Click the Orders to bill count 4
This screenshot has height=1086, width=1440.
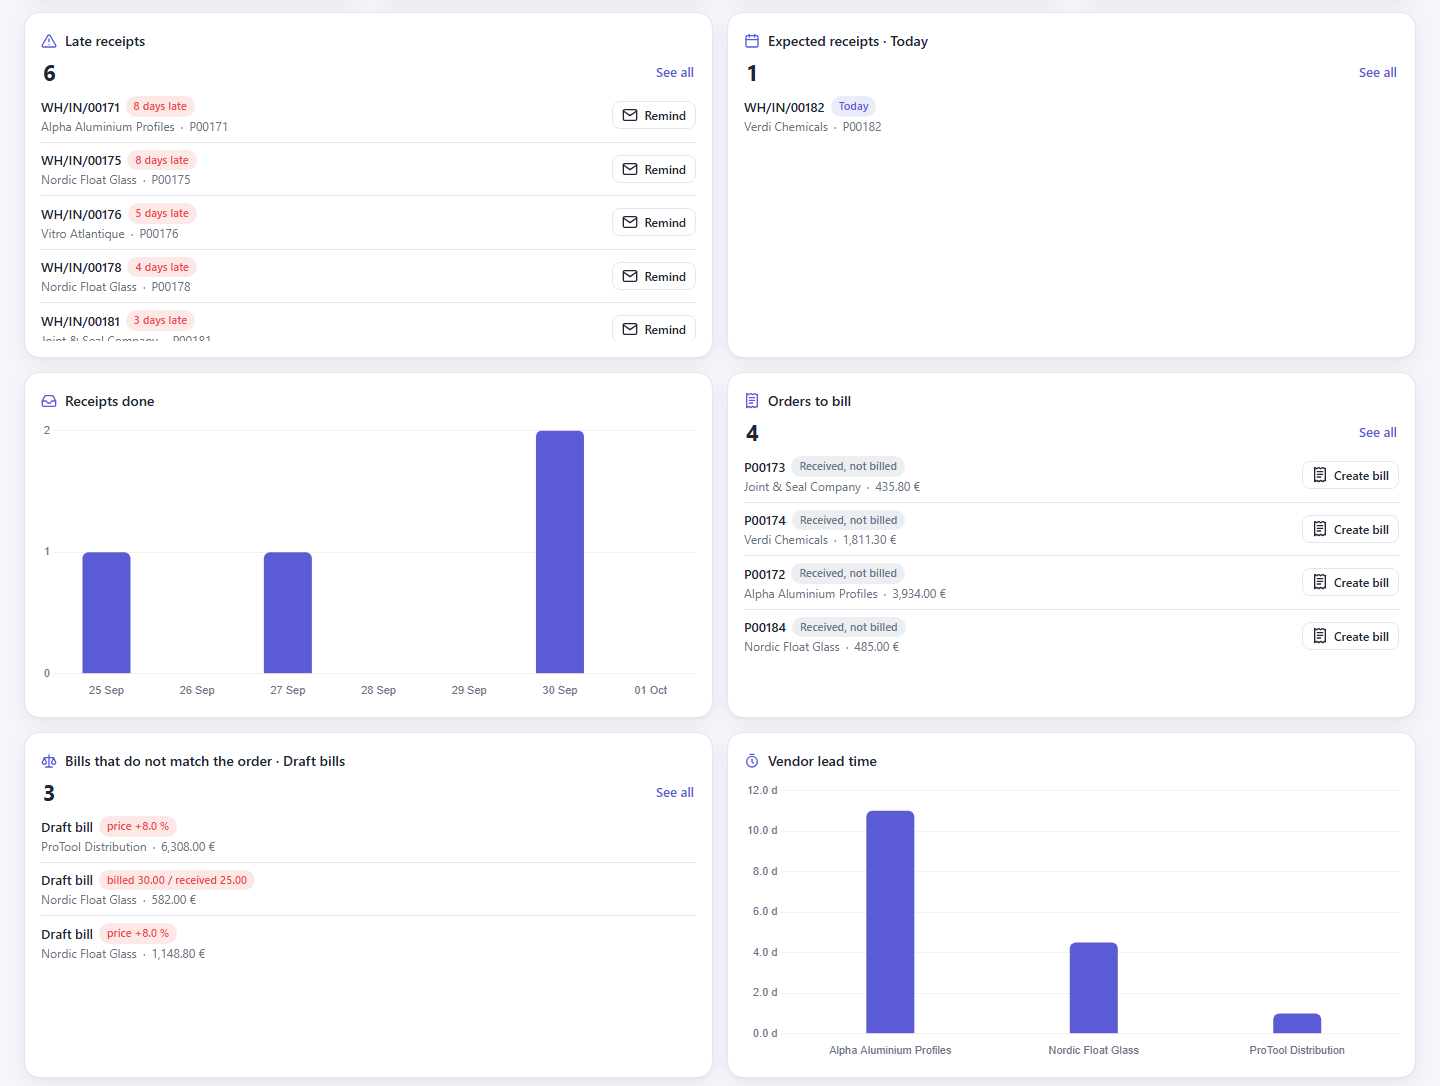pyautogui.click(x=752, y=433)
